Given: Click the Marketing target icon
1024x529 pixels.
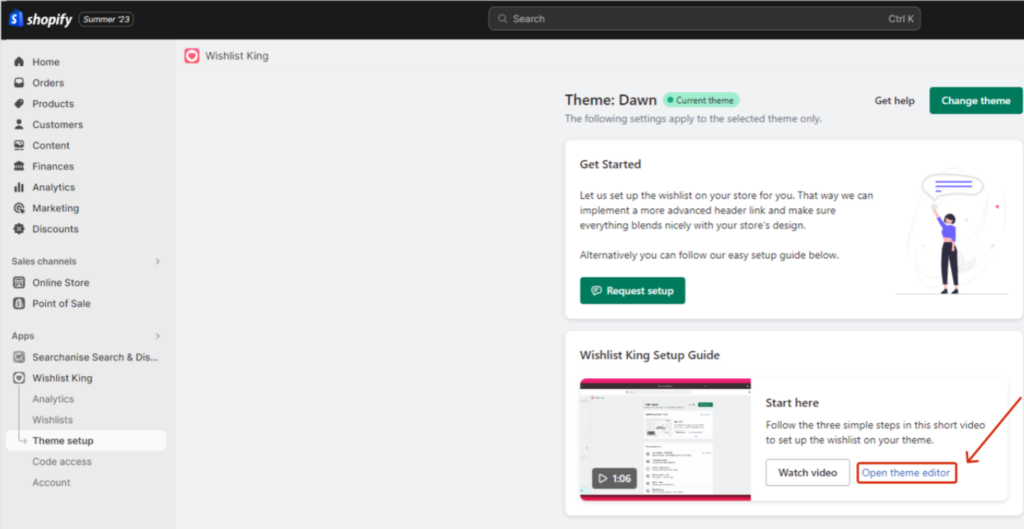Looking at the screenshot, I should click(19, 208).
